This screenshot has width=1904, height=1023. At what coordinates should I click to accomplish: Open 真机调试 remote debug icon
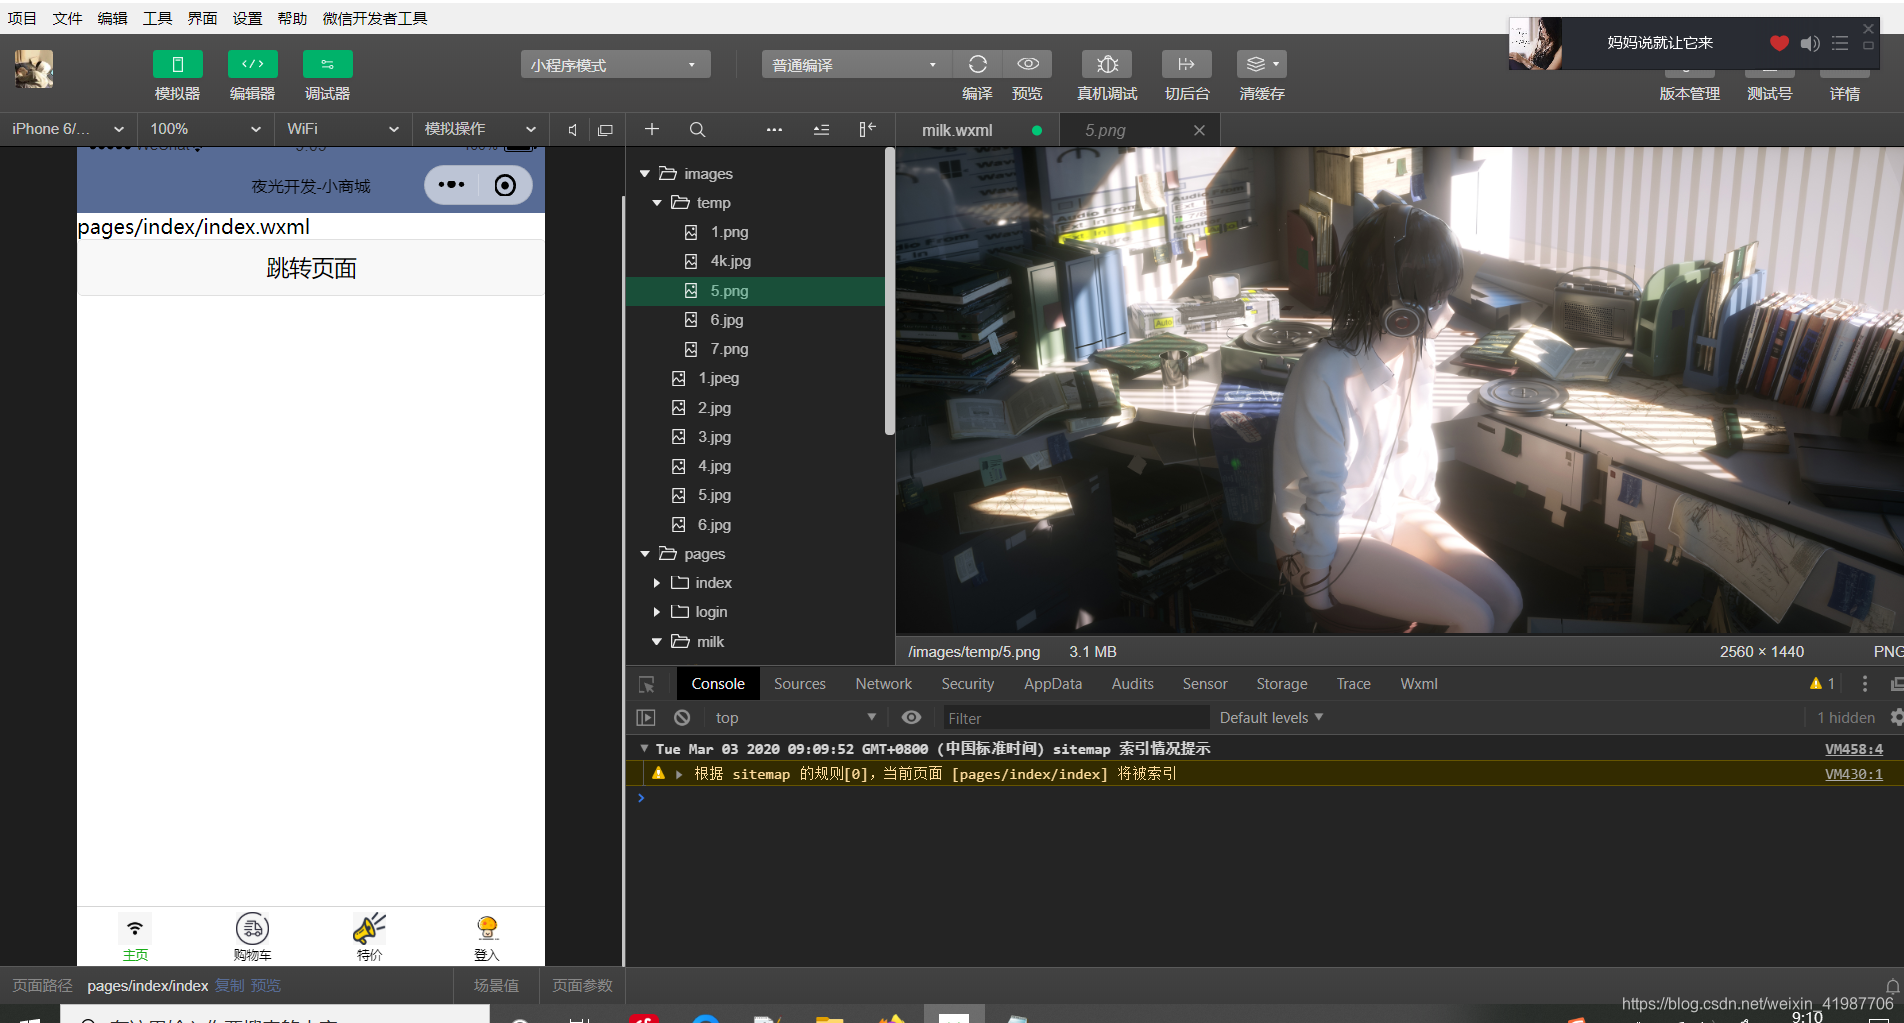click(1107, 64)
